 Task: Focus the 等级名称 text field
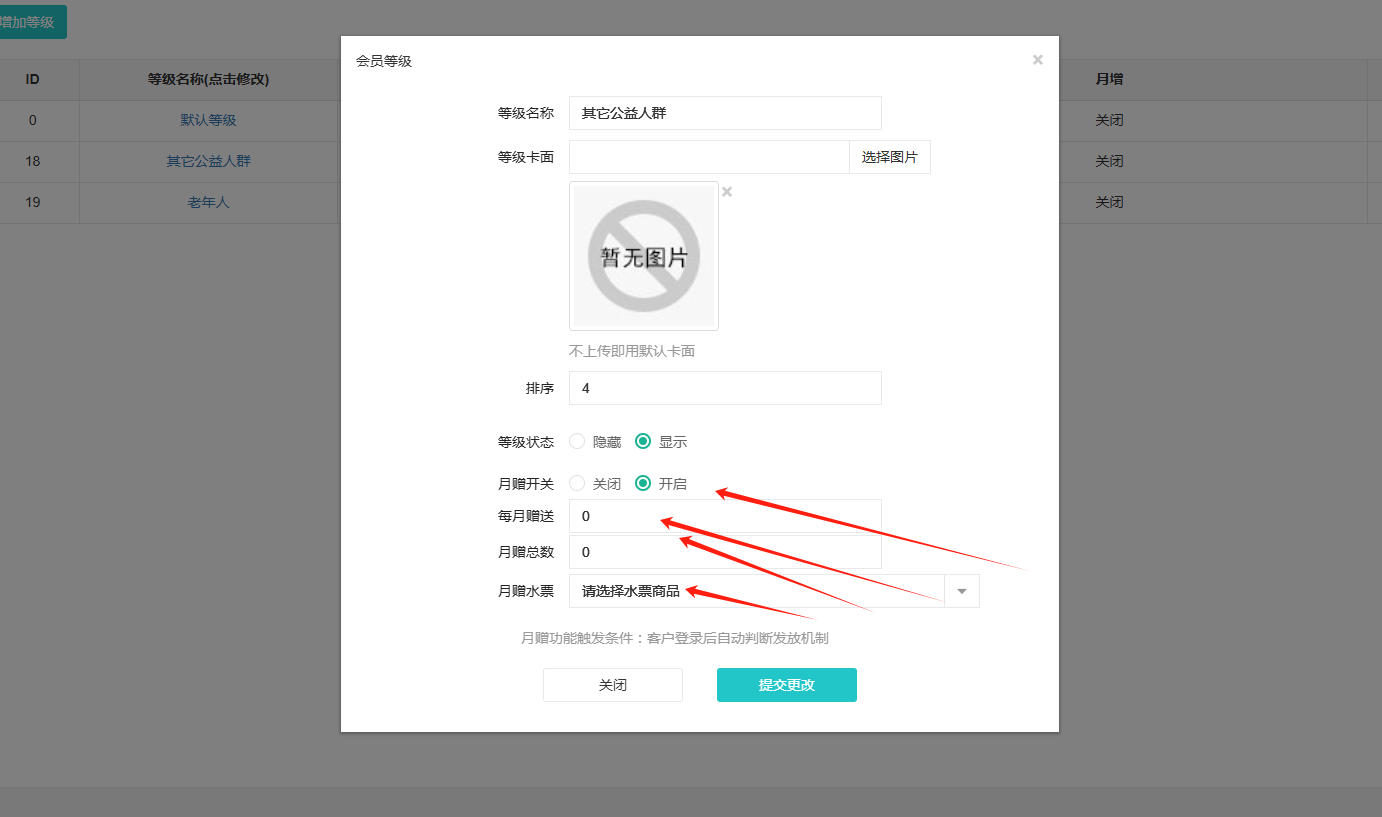pos(724,113)
